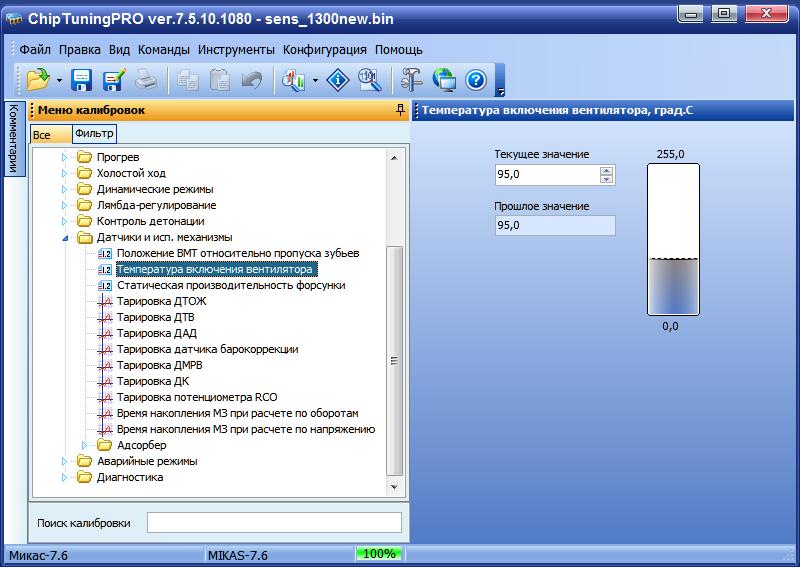Click the fan temperature vertical gauge bar
This screenshot has width=800, height=567.
point(673,239)
